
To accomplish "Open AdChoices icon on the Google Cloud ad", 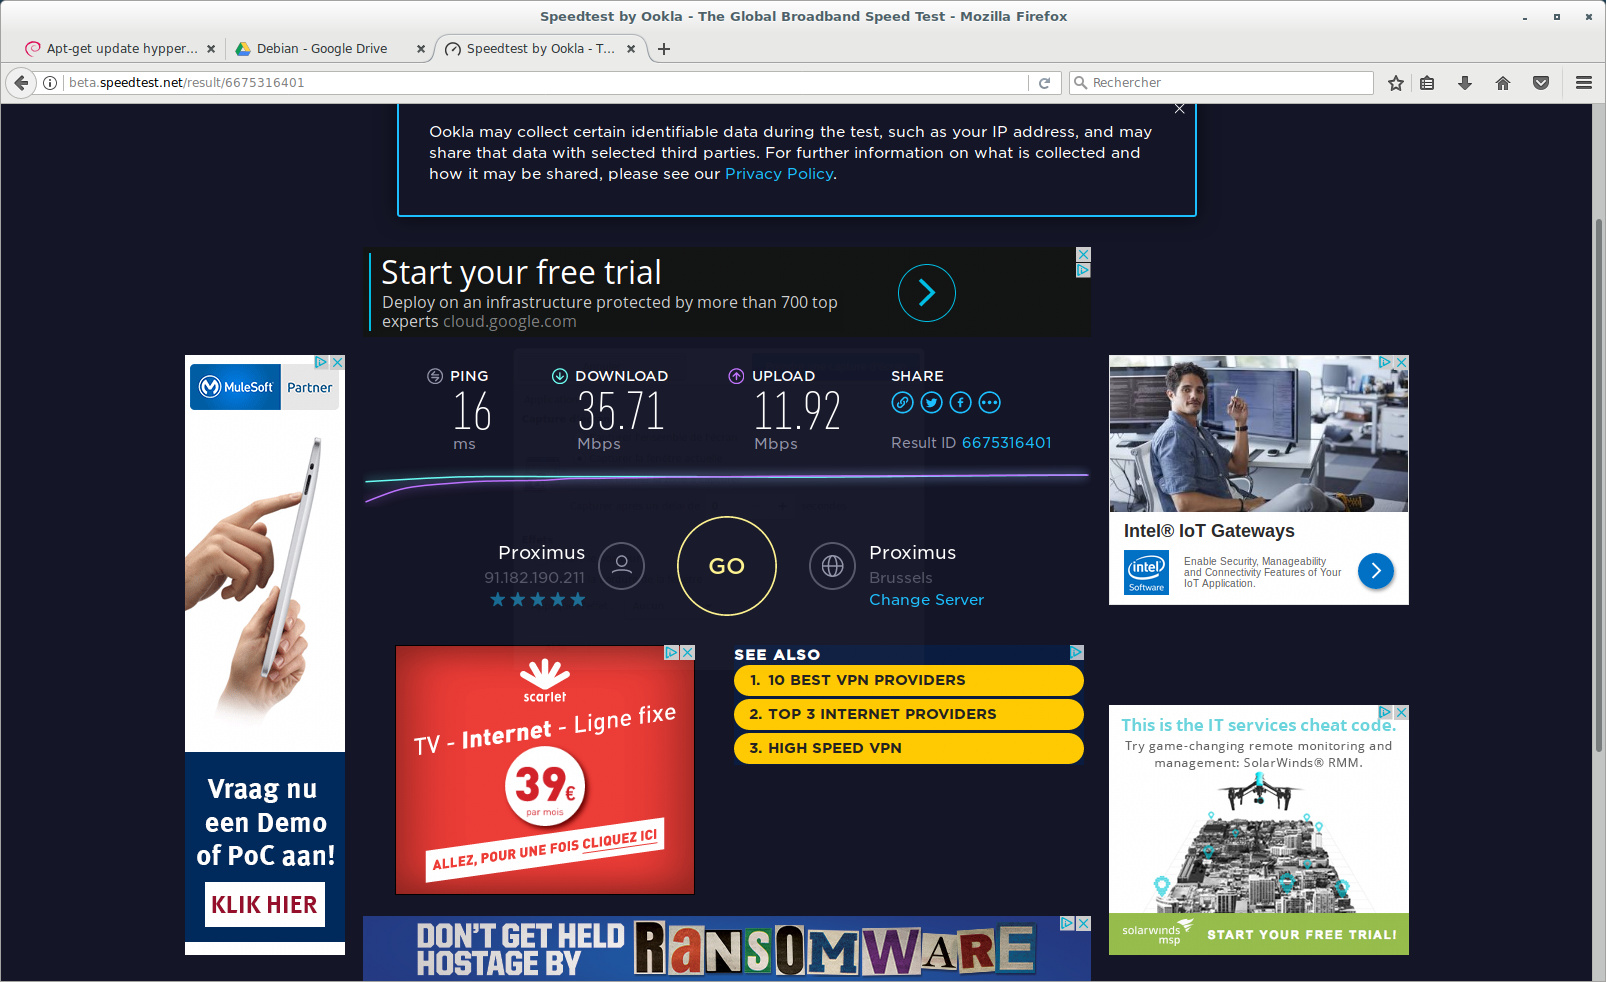I will point(1083,271).
